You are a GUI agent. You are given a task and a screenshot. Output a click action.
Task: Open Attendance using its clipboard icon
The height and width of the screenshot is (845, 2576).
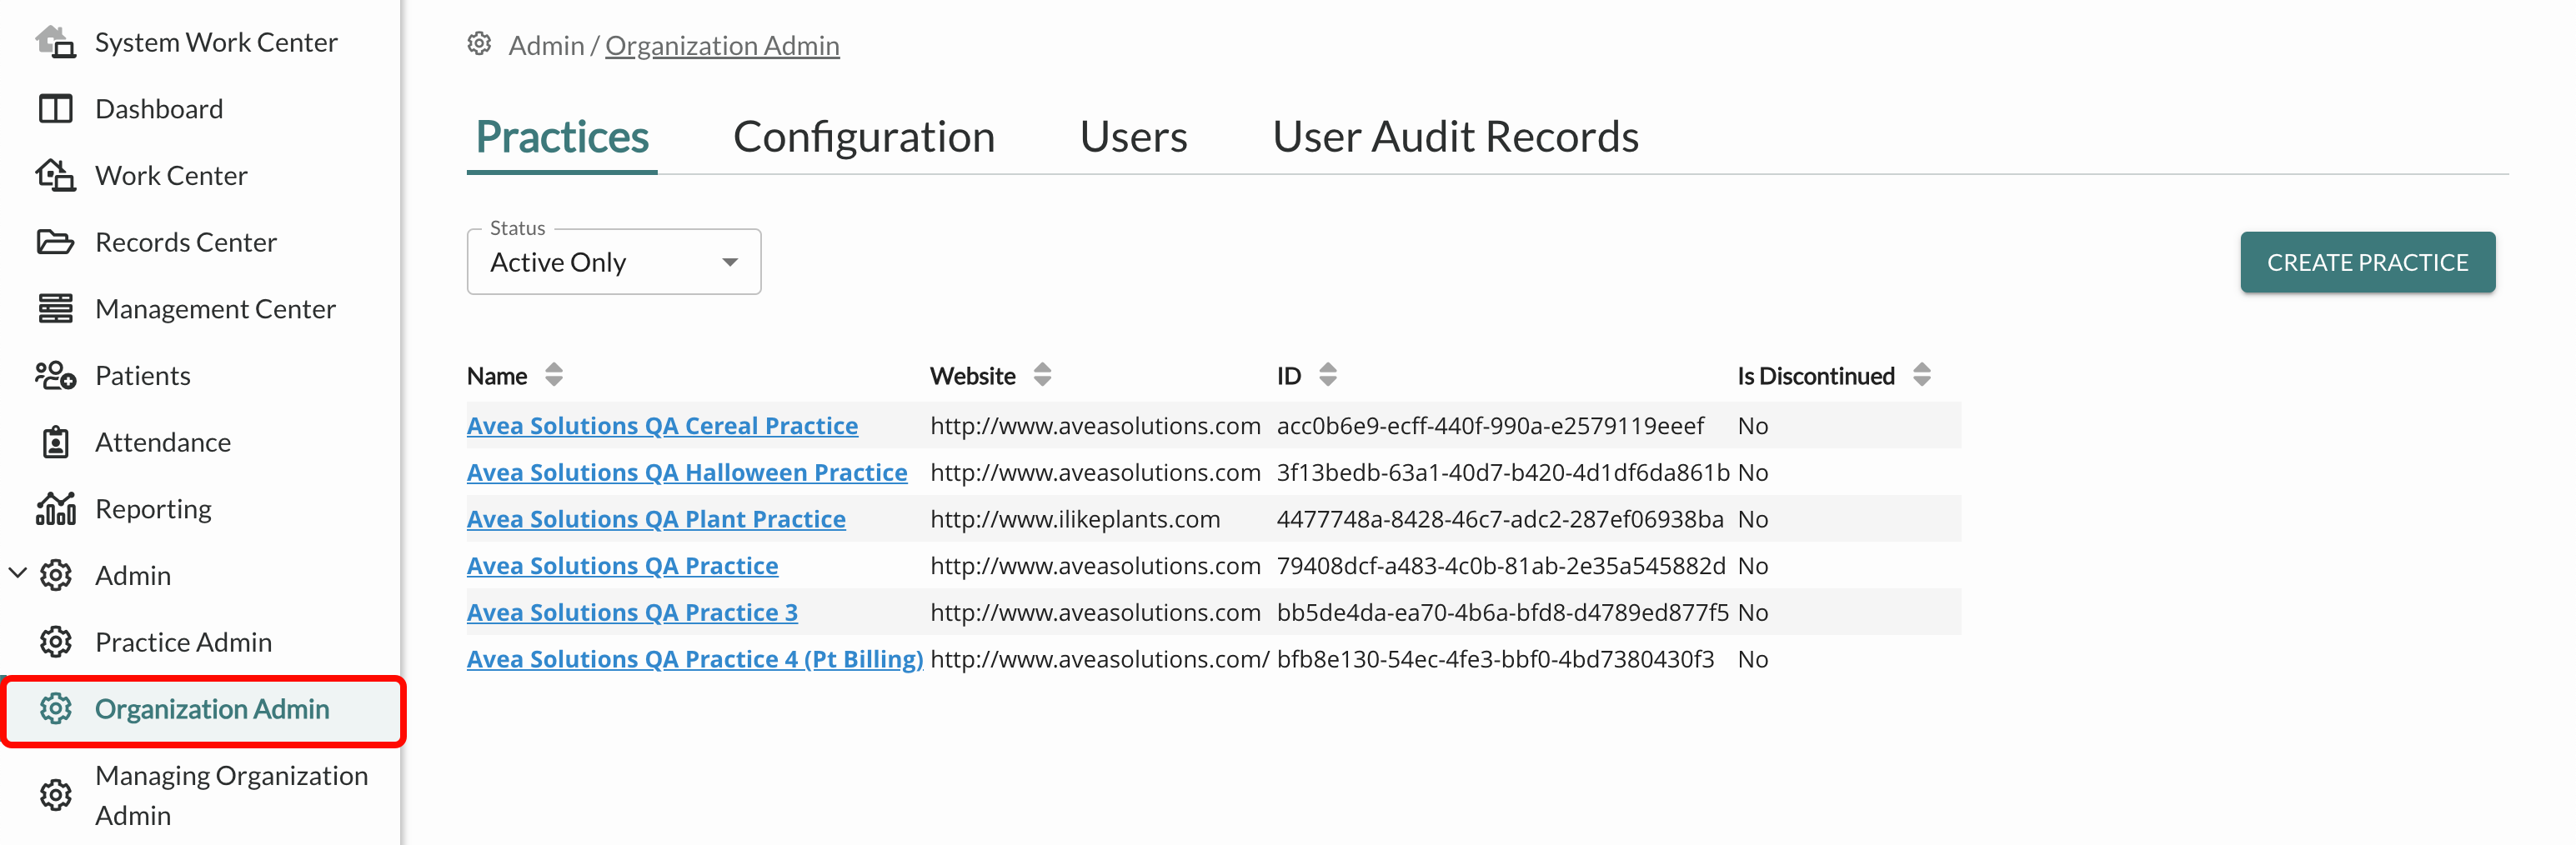click(56, 441)
